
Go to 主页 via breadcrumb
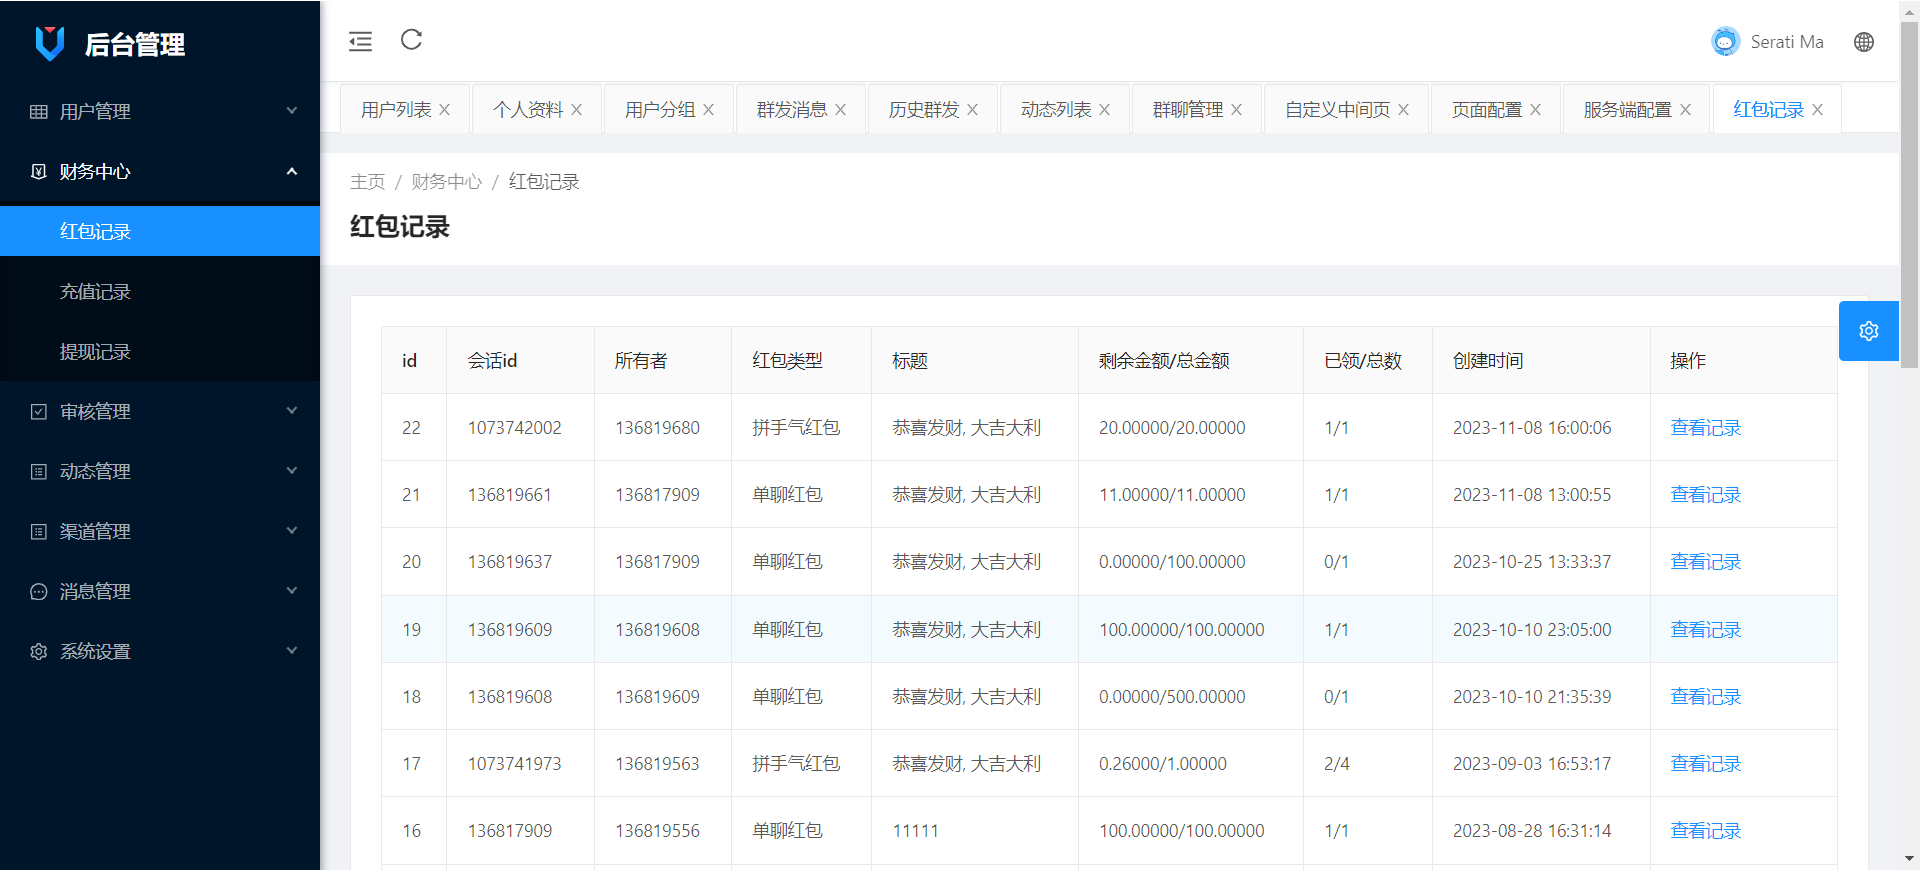[x=367, y=182]
